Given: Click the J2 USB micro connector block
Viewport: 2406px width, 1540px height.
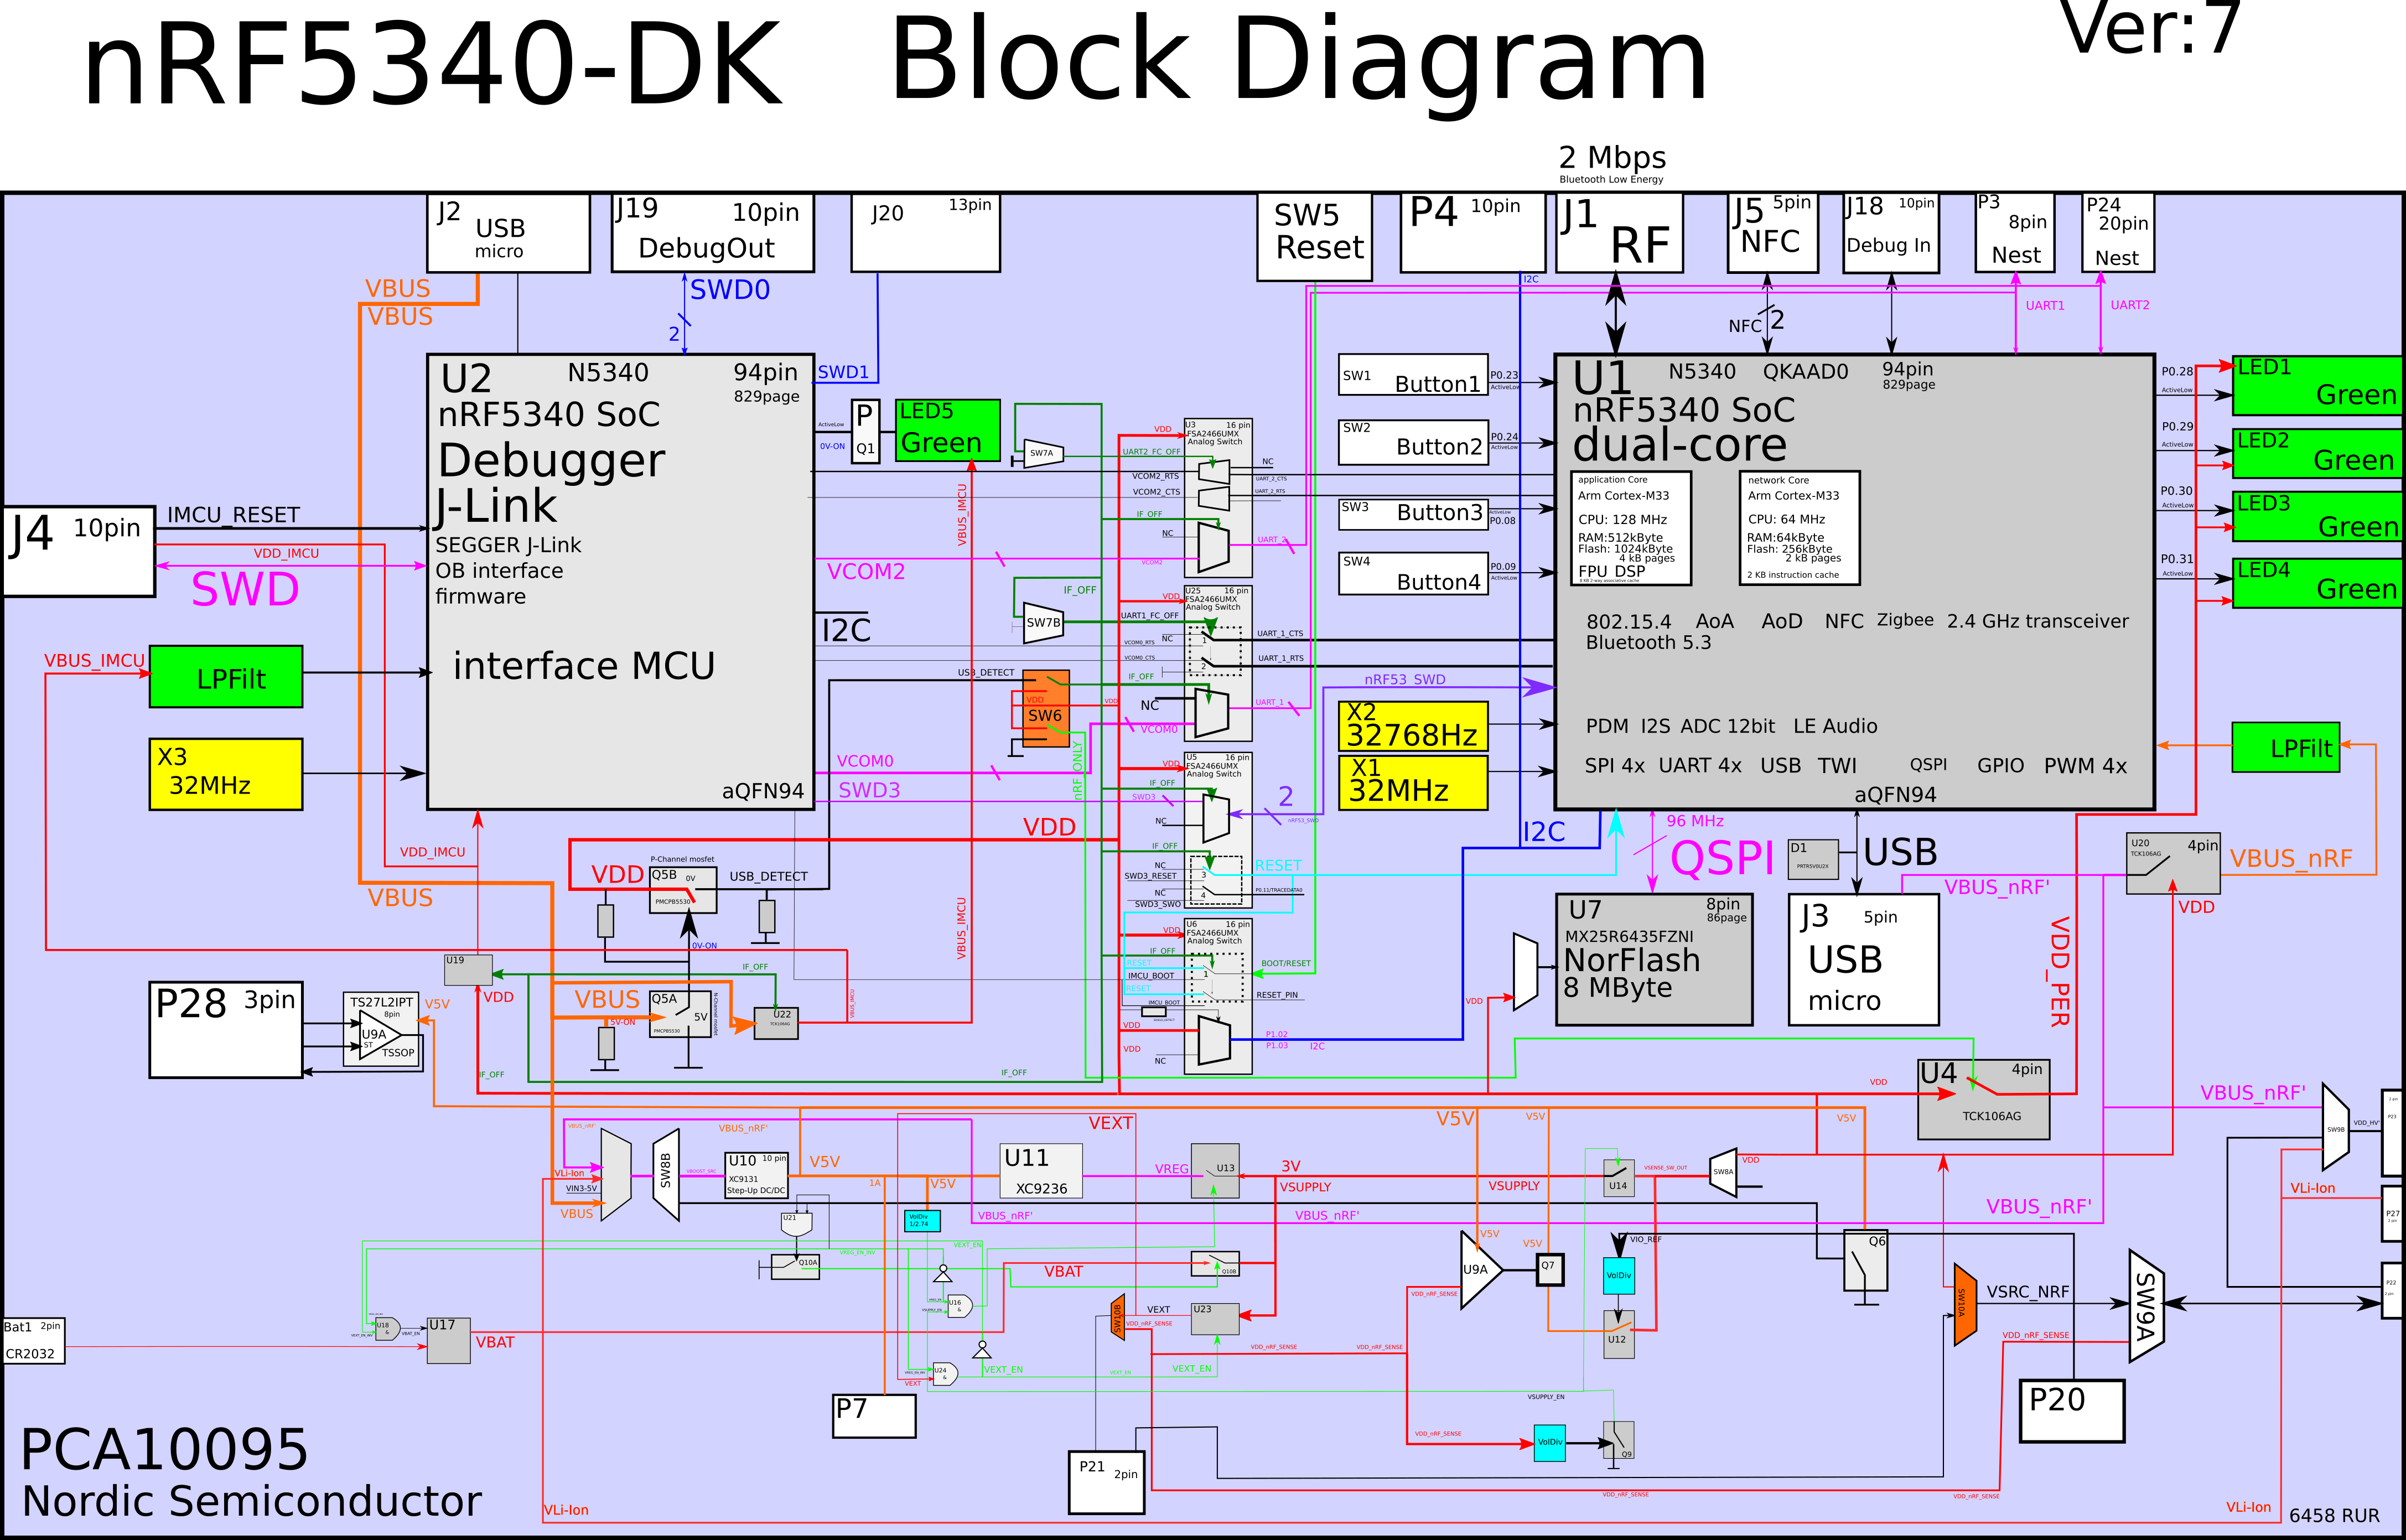Looking at the screenshot, I should [508, 232].
